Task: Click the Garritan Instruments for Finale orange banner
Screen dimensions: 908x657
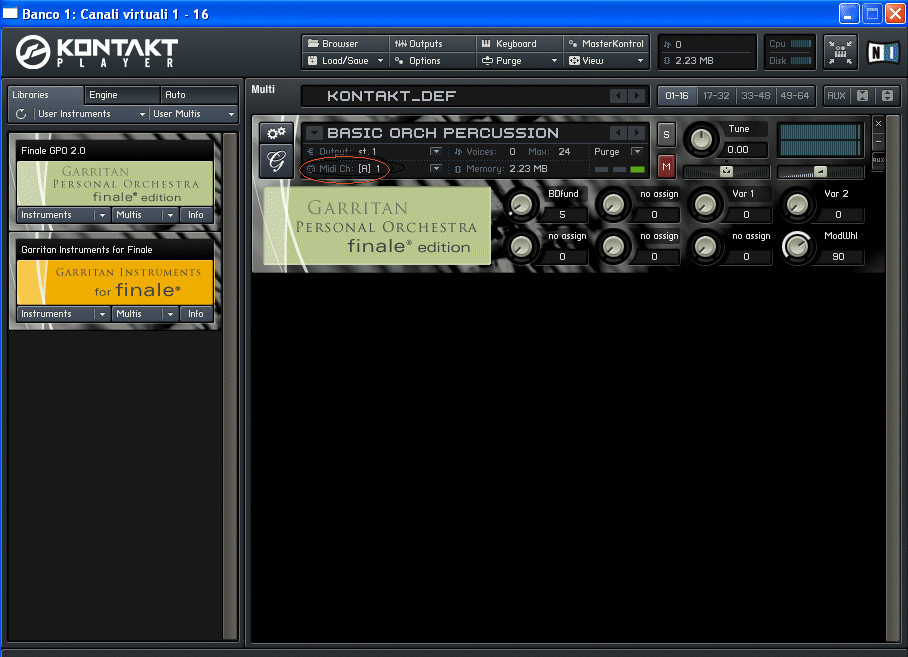Action: [115, 282]
